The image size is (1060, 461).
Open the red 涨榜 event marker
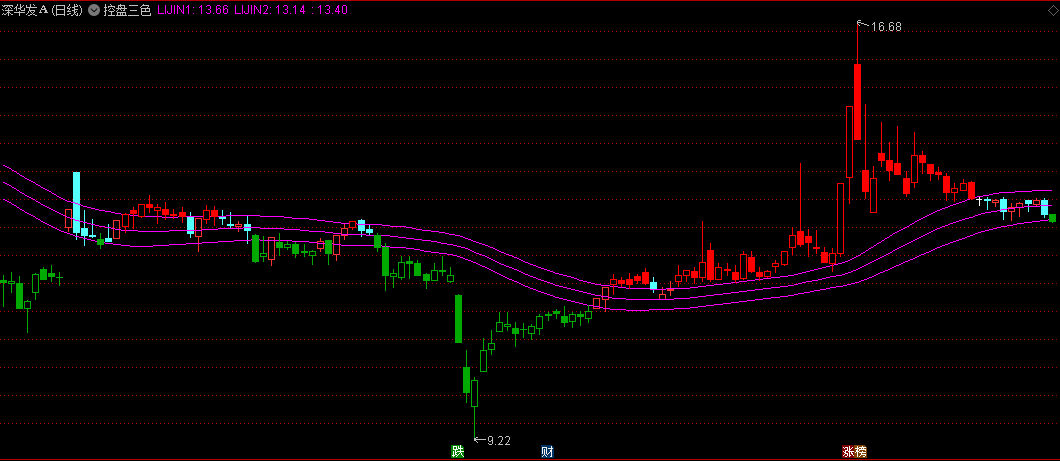[x=854, y=452]
